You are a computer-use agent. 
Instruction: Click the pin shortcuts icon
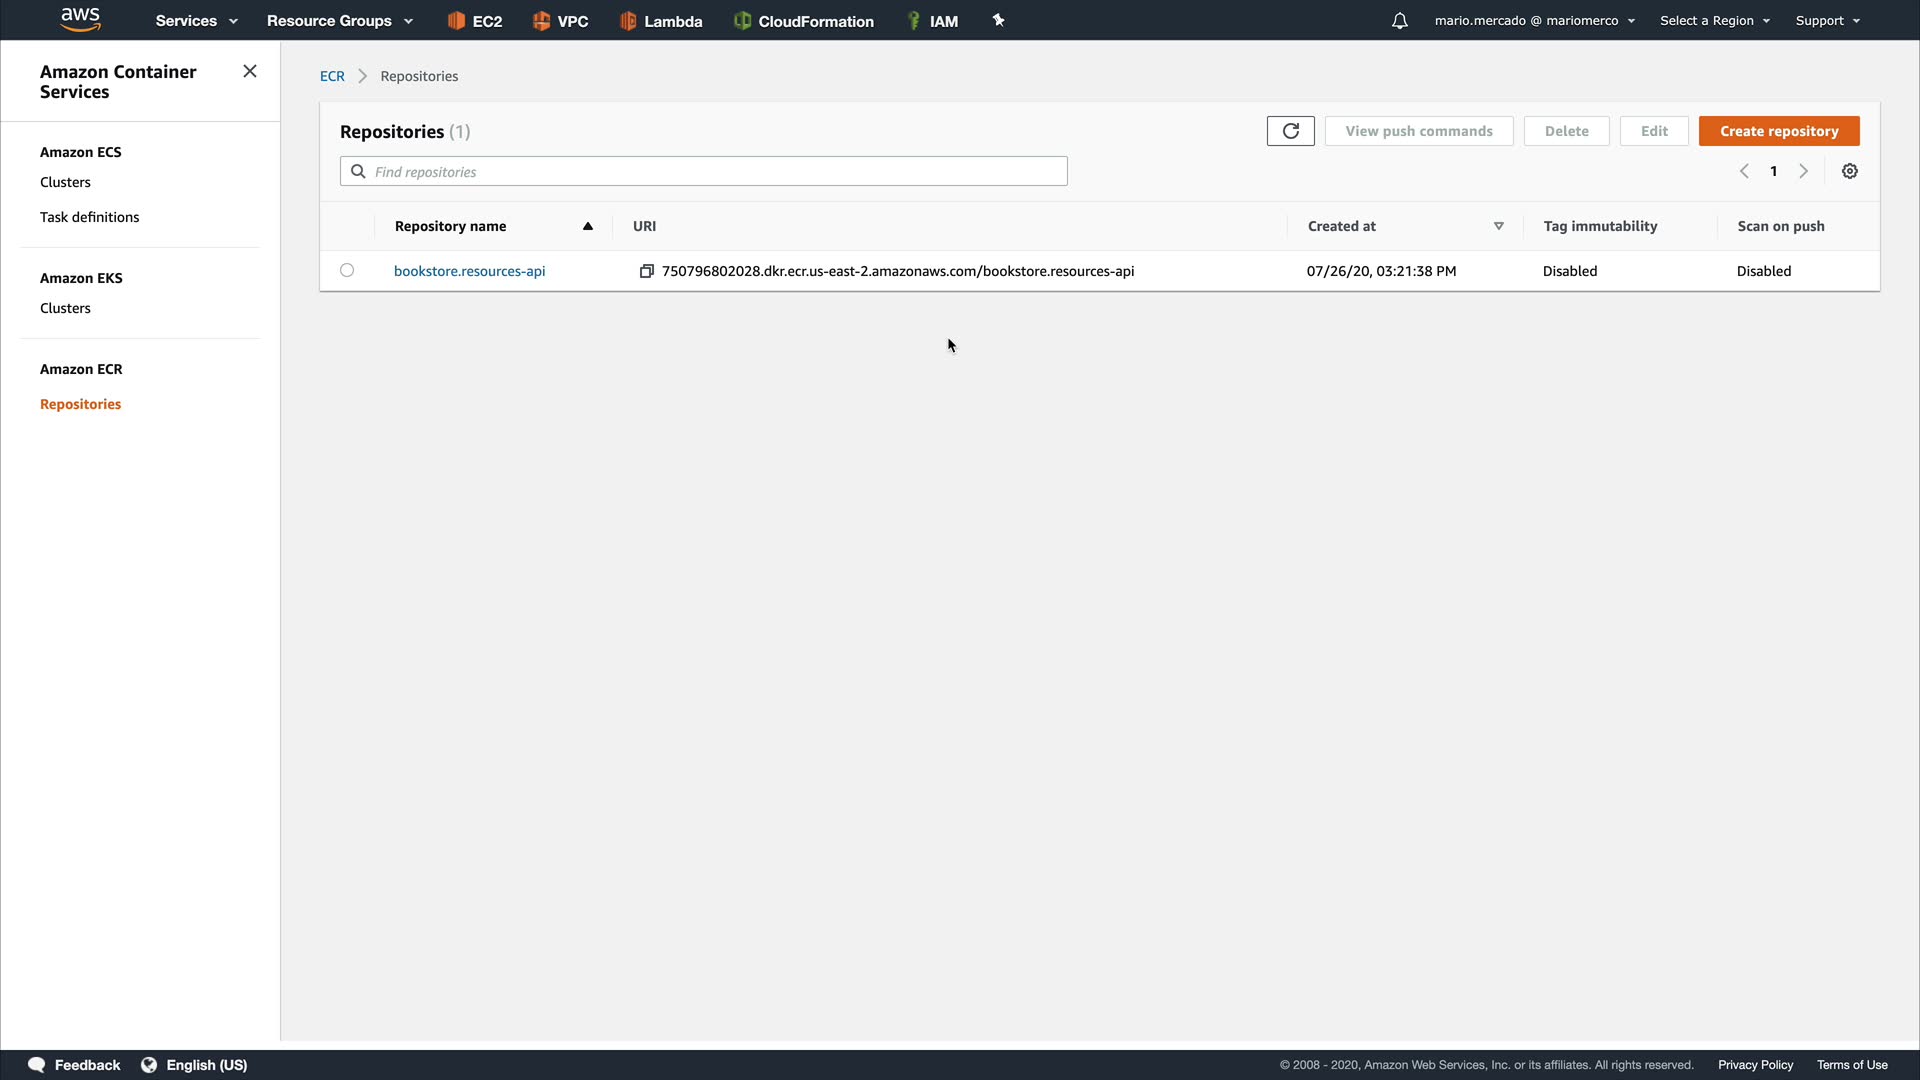[x=998, y=20]
